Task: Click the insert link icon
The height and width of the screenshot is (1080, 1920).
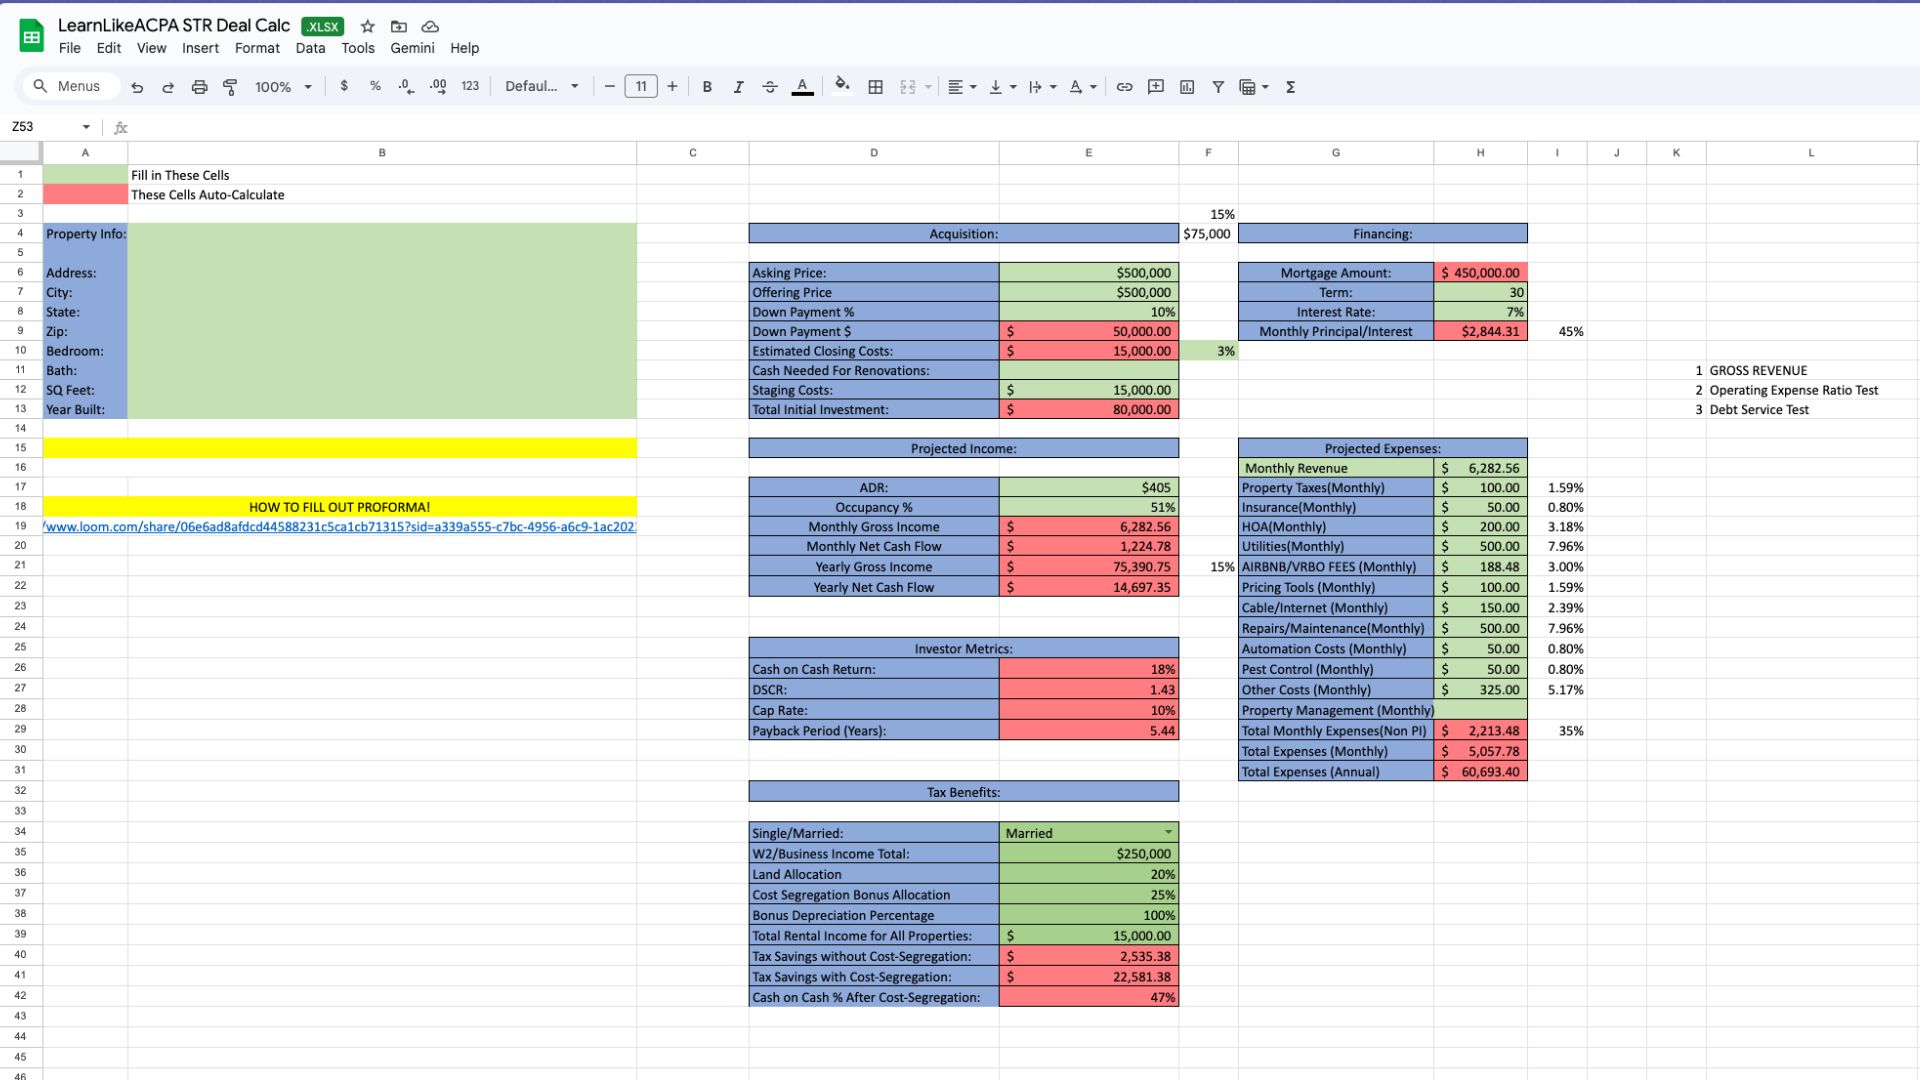Action: tap(1124, 87)
